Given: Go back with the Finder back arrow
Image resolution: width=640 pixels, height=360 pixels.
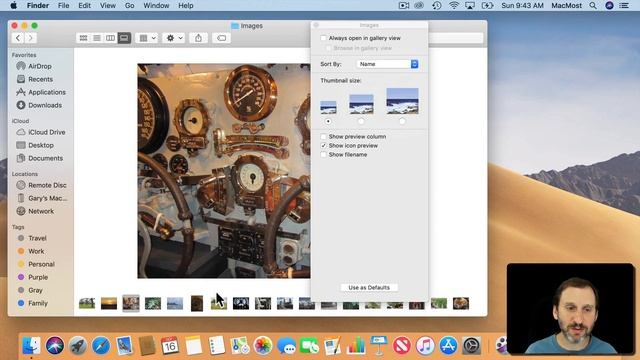Looking at the screenshot, I should pos(18,38).
